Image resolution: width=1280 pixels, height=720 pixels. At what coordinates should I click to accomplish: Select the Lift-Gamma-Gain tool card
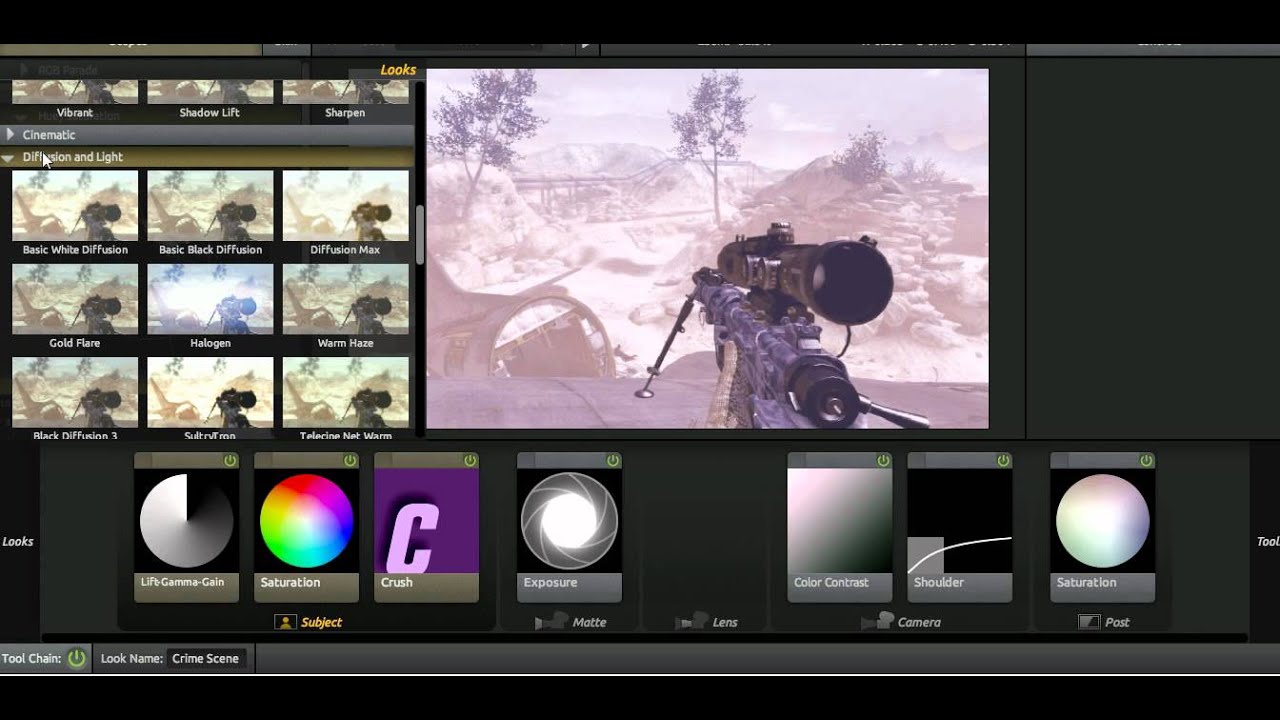(x=186, y=527)
